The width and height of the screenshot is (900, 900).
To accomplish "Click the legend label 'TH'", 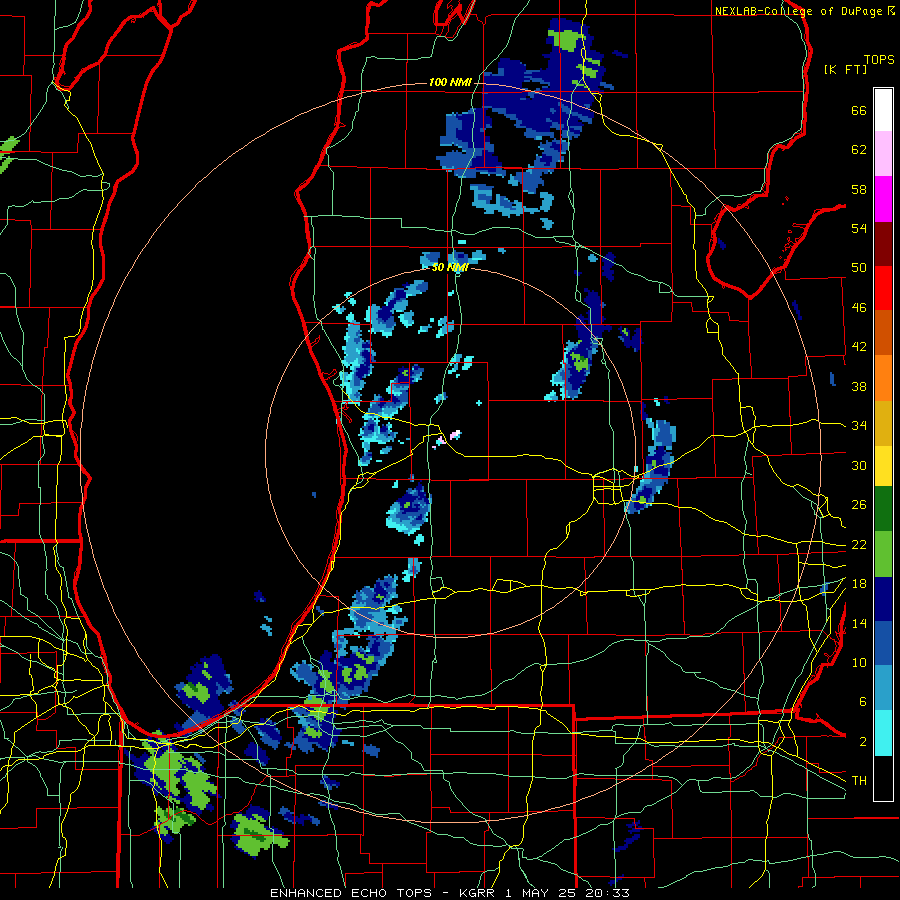I will [859, 781].
